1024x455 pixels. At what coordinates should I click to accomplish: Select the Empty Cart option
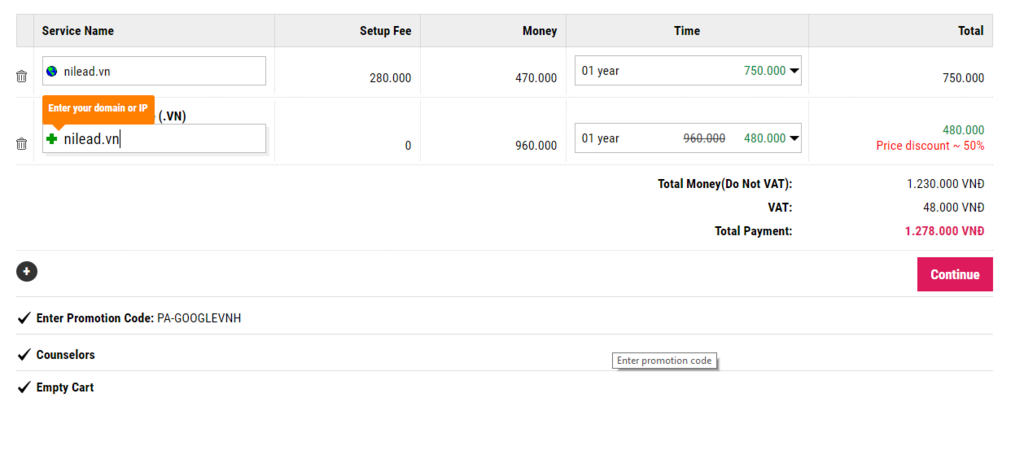click(65, 388)
